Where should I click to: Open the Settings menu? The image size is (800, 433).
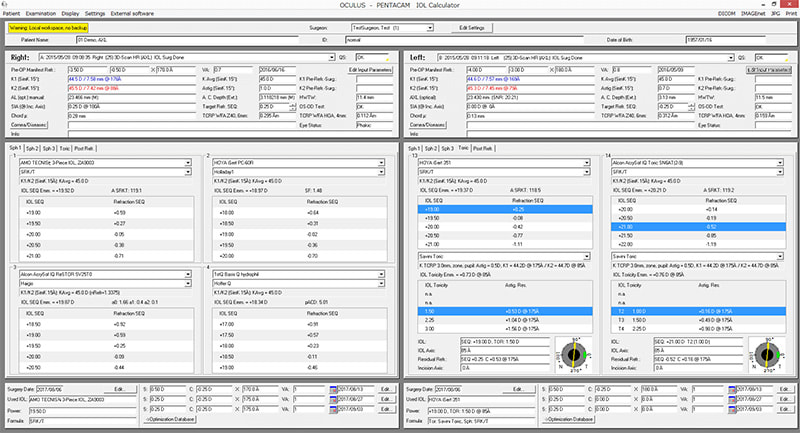[95, 13]
